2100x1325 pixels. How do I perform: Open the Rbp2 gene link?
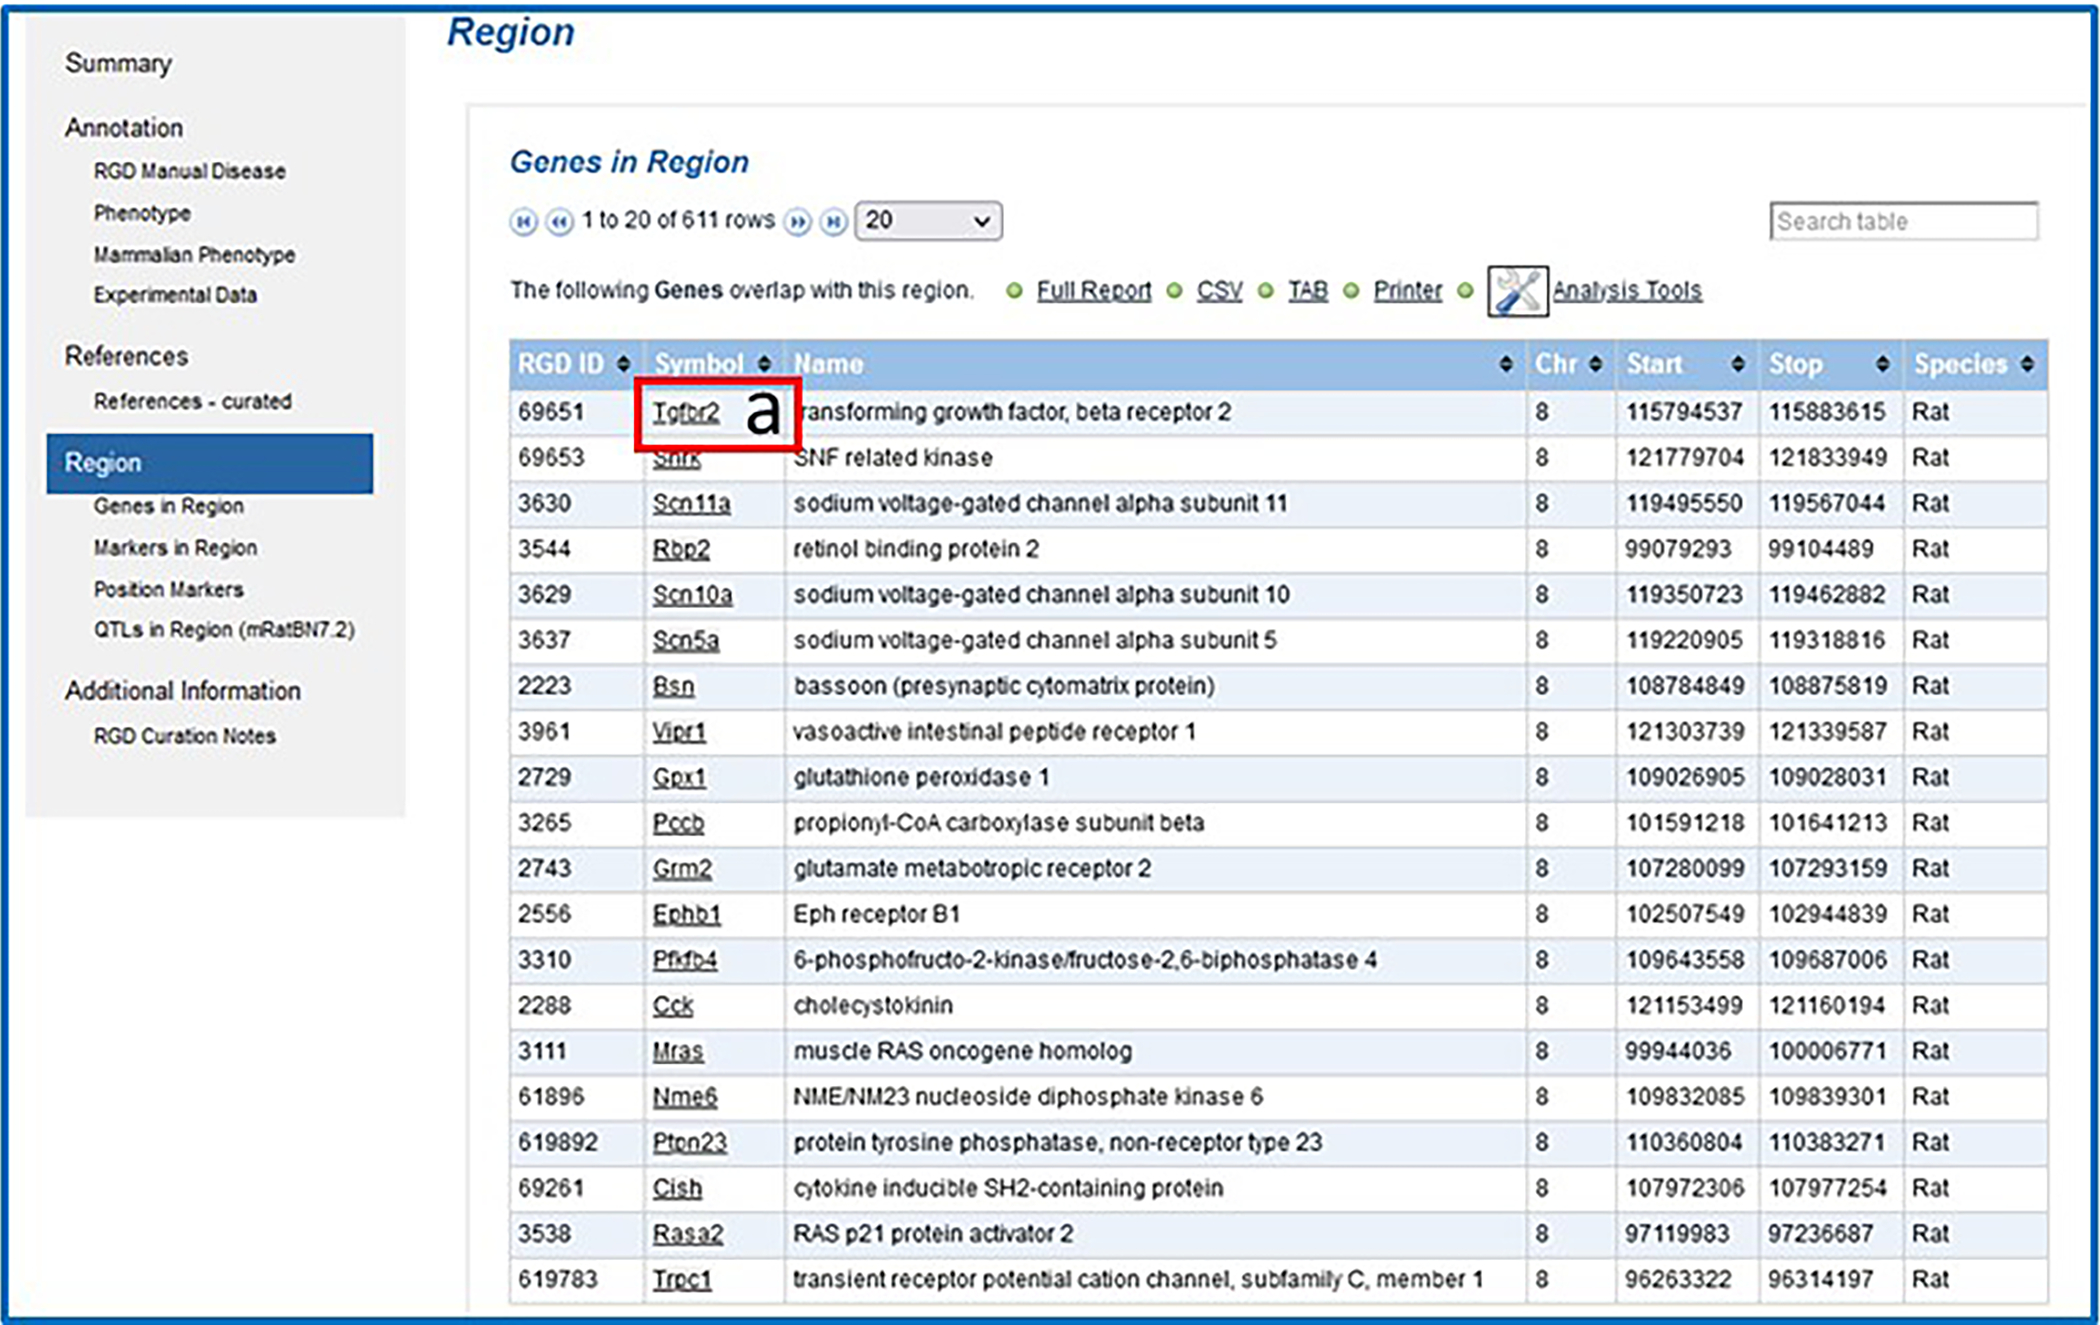click(681, 549)
